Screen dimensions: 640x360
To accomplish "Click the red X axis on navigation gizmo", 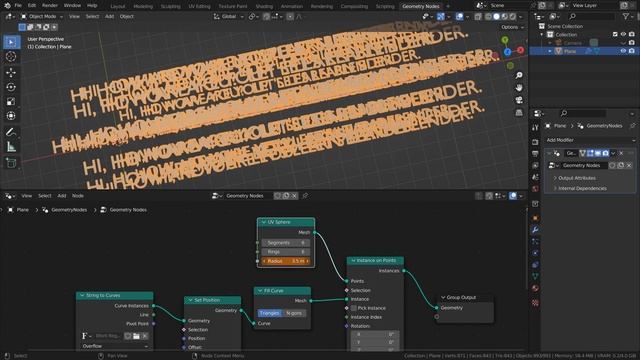I will pyautogui.click(x=520, y=50).
